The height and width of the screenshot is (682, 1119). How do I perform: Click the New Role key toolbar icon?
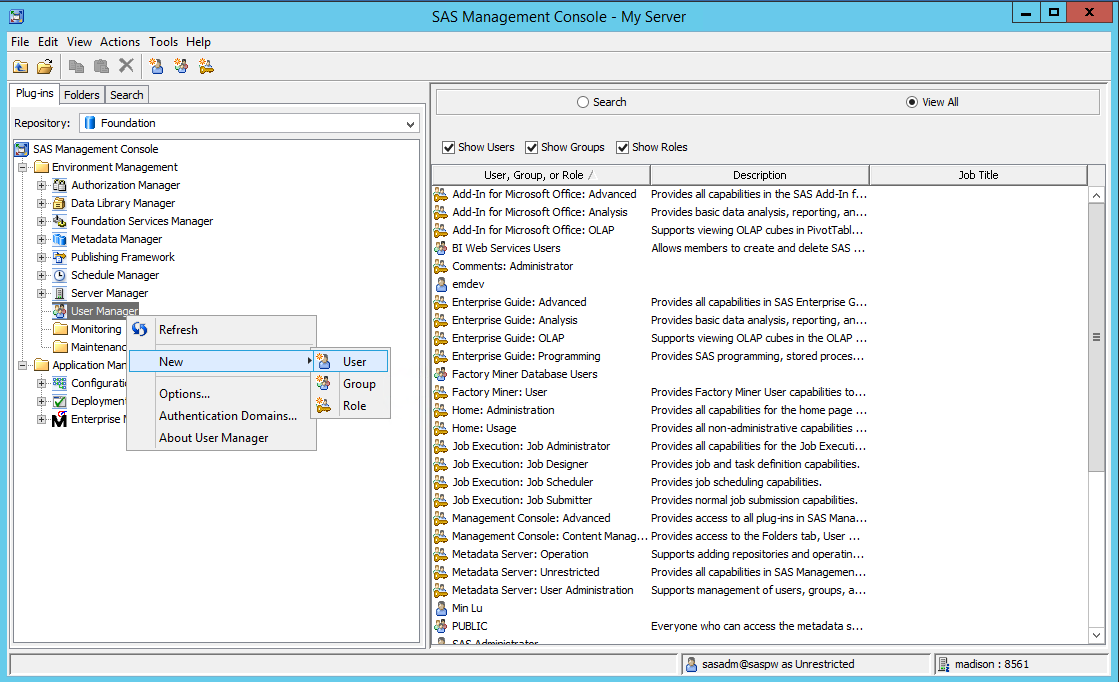[206, 66]
